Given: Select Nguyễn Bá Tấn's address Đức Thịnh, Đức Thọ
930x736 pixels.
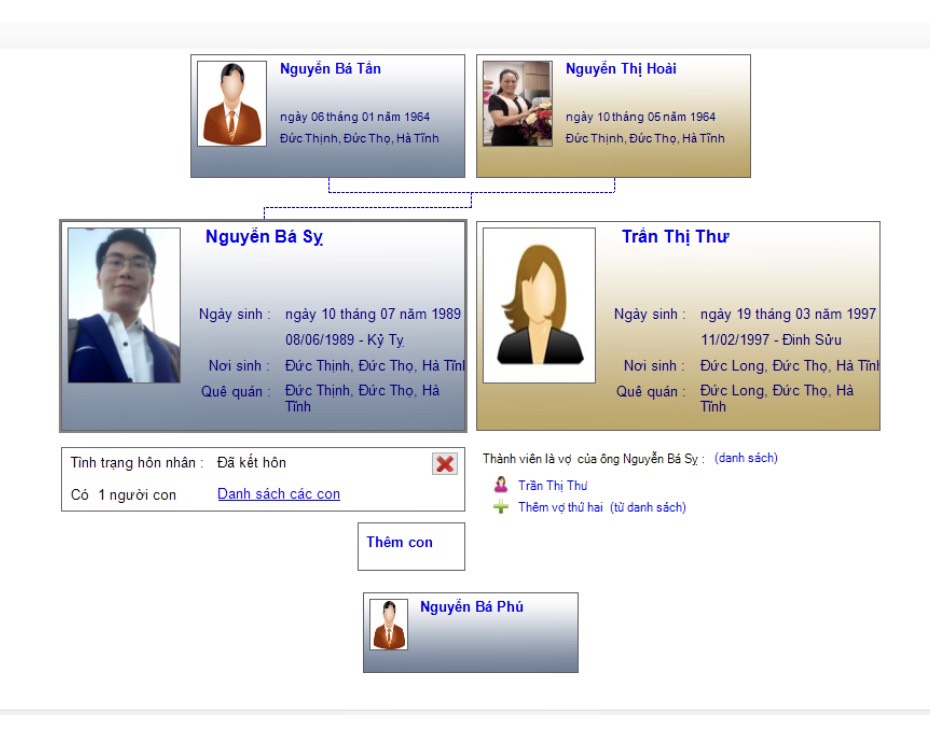Looking at the screenshot, I should [359, 138].
